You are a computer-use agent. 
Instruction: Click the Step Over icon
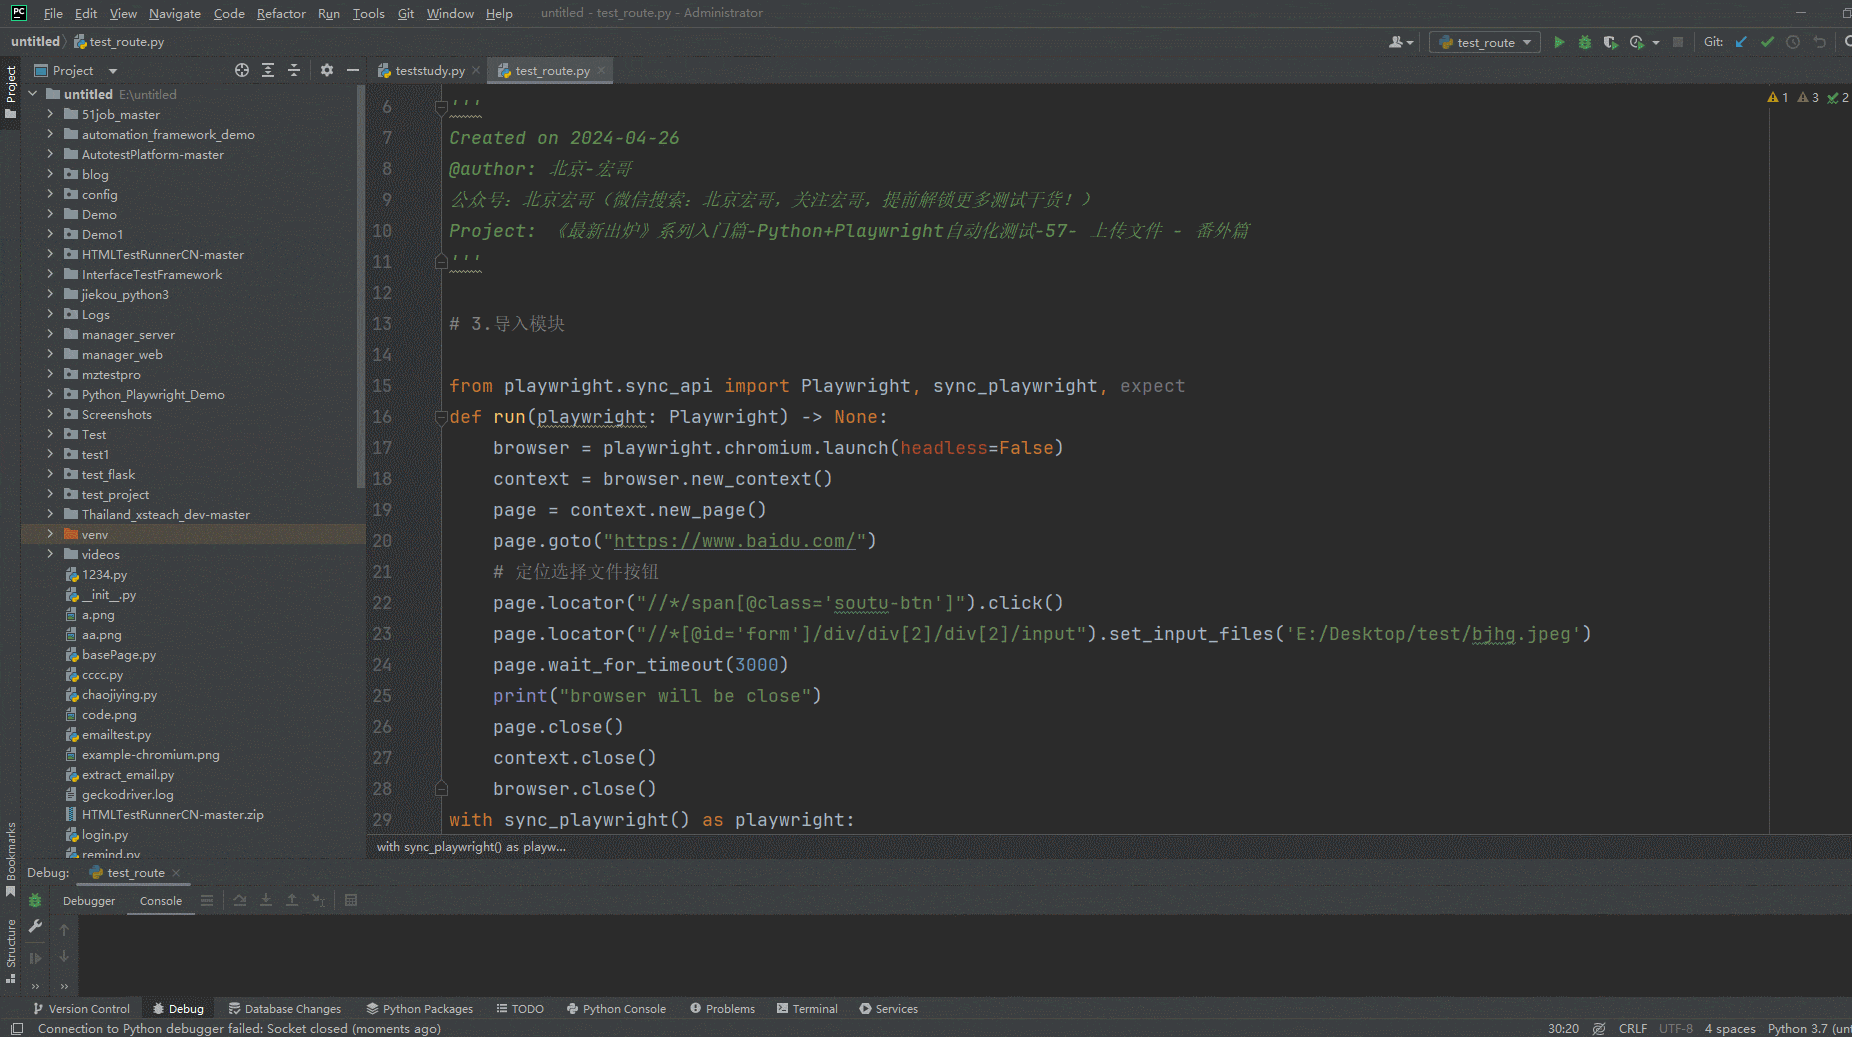coord(240,901)
